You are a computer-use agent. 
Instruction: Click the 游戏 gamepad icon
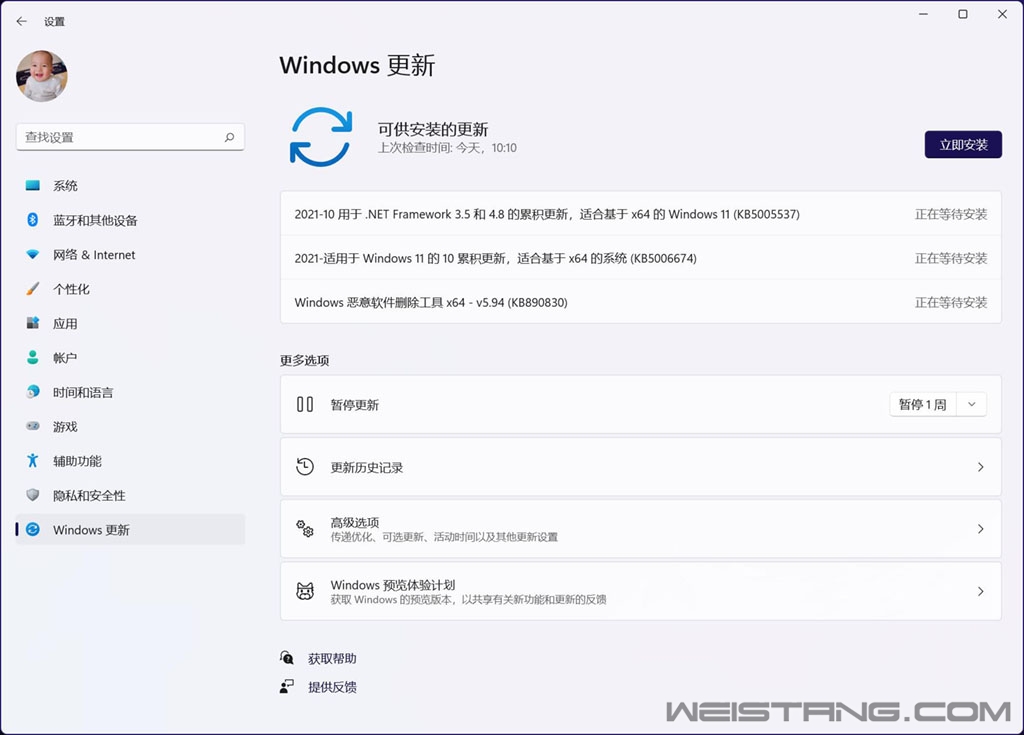click(x=33, y=426)
